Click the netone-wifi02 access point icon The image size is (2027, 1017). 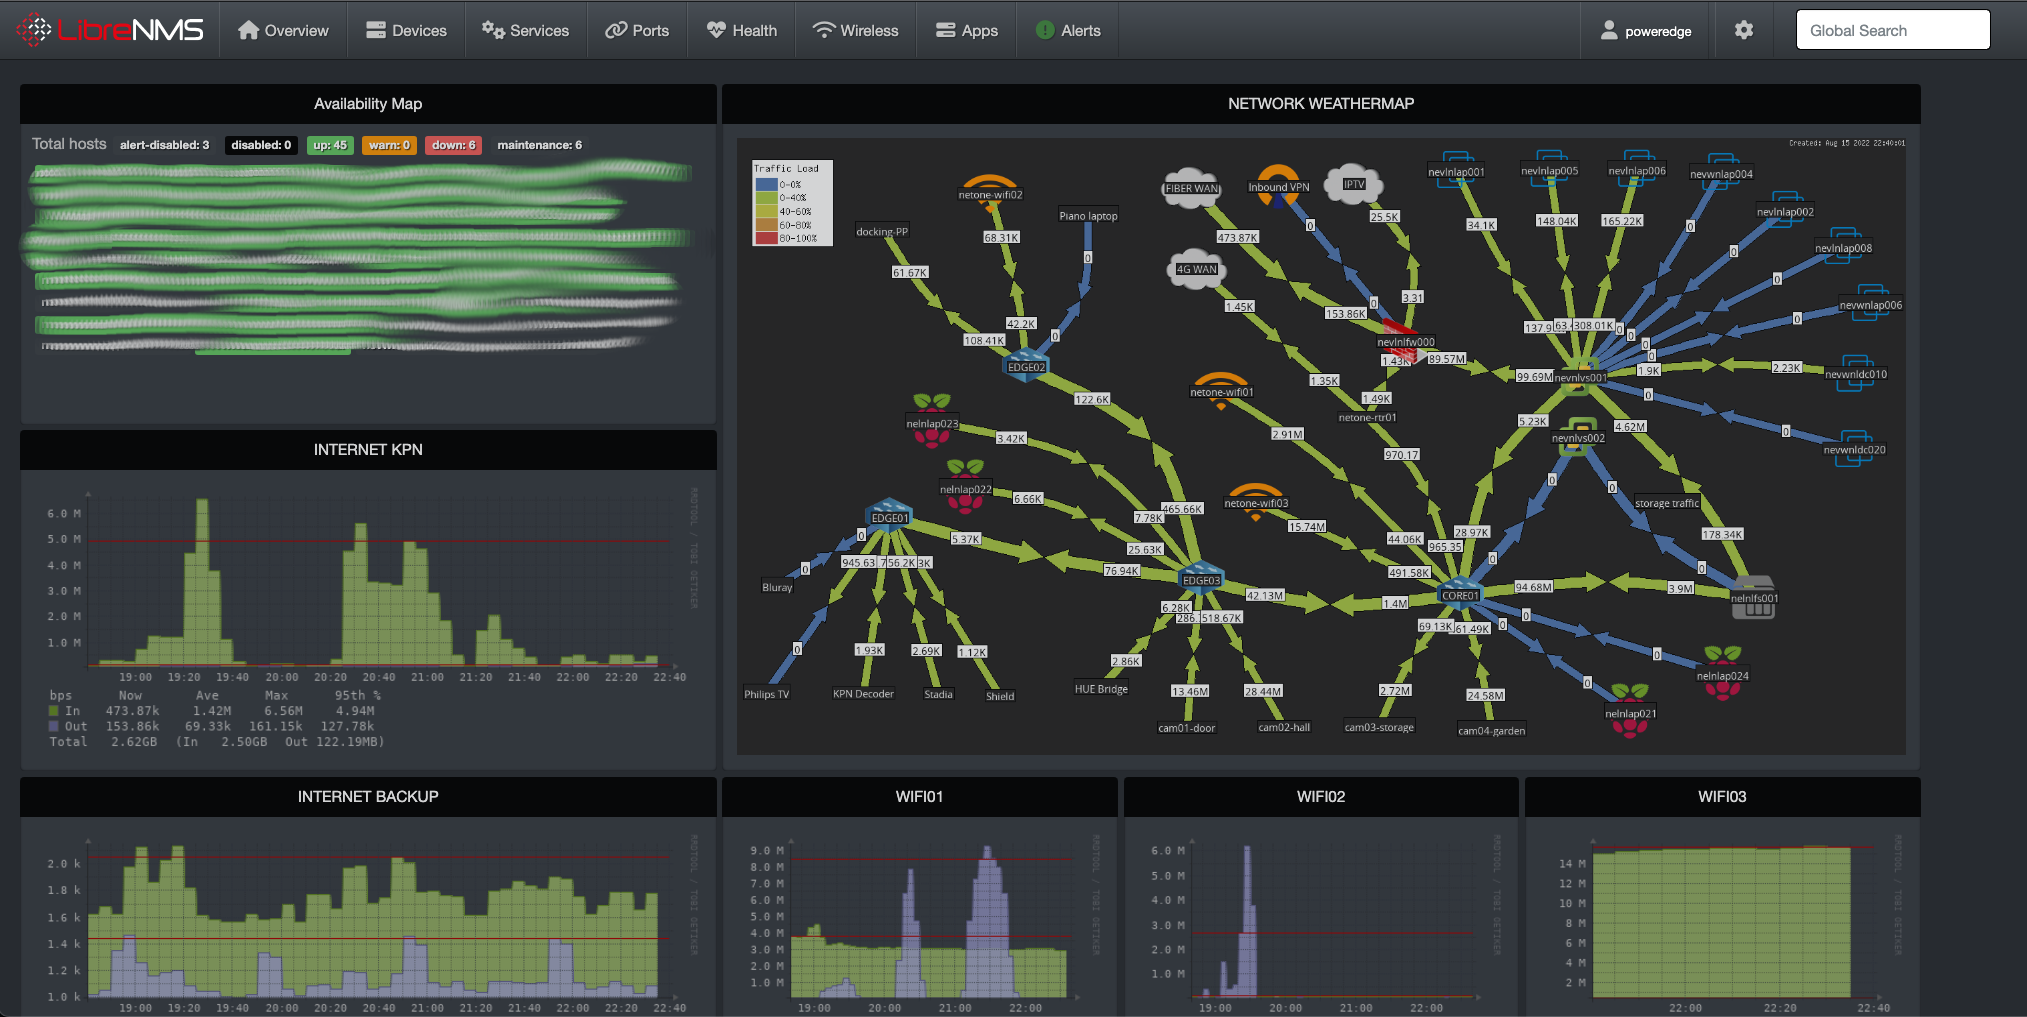(x=990, y=192)
